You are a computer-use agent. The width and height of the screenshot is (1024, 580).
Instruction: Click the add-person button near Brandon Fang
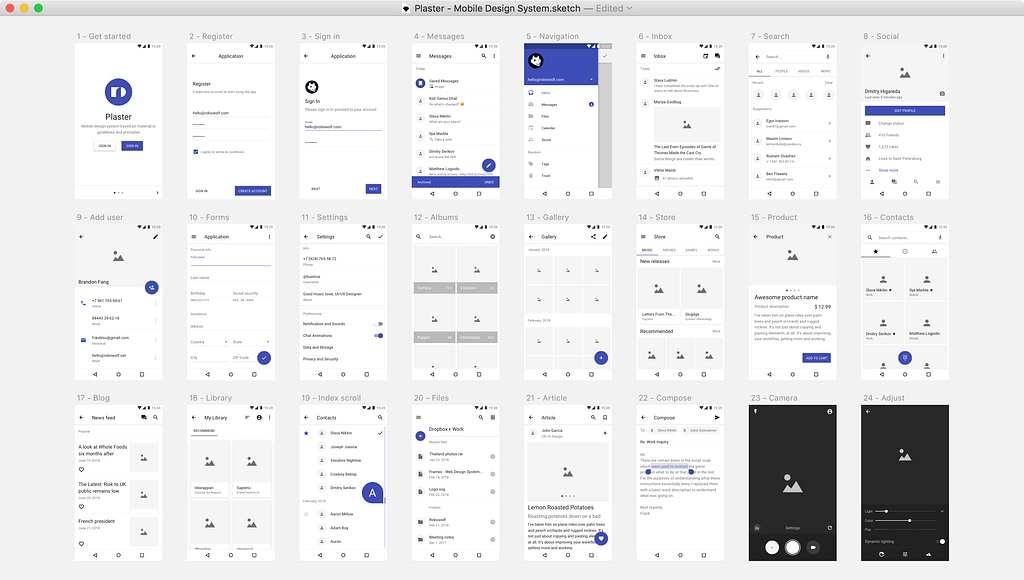152,287
